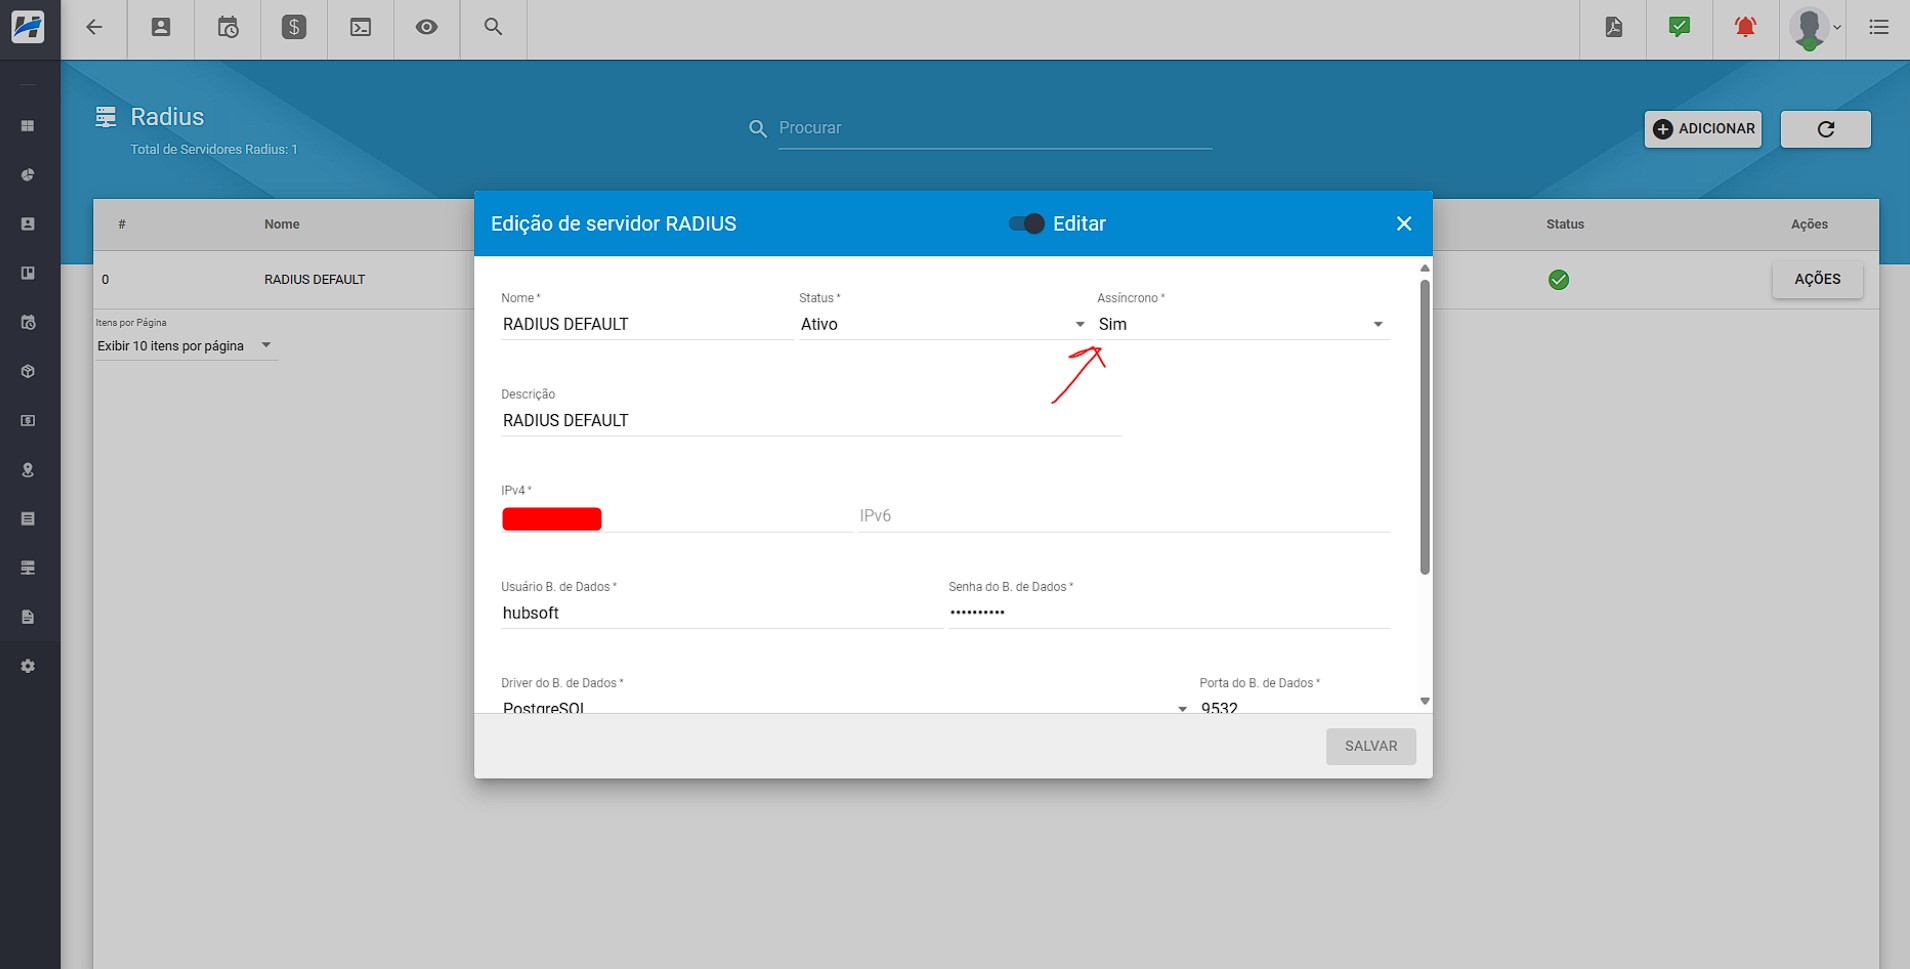Screen dimensions: 1910x969
Task: Open the map pin sidebar icon
Action: point(28,470)
